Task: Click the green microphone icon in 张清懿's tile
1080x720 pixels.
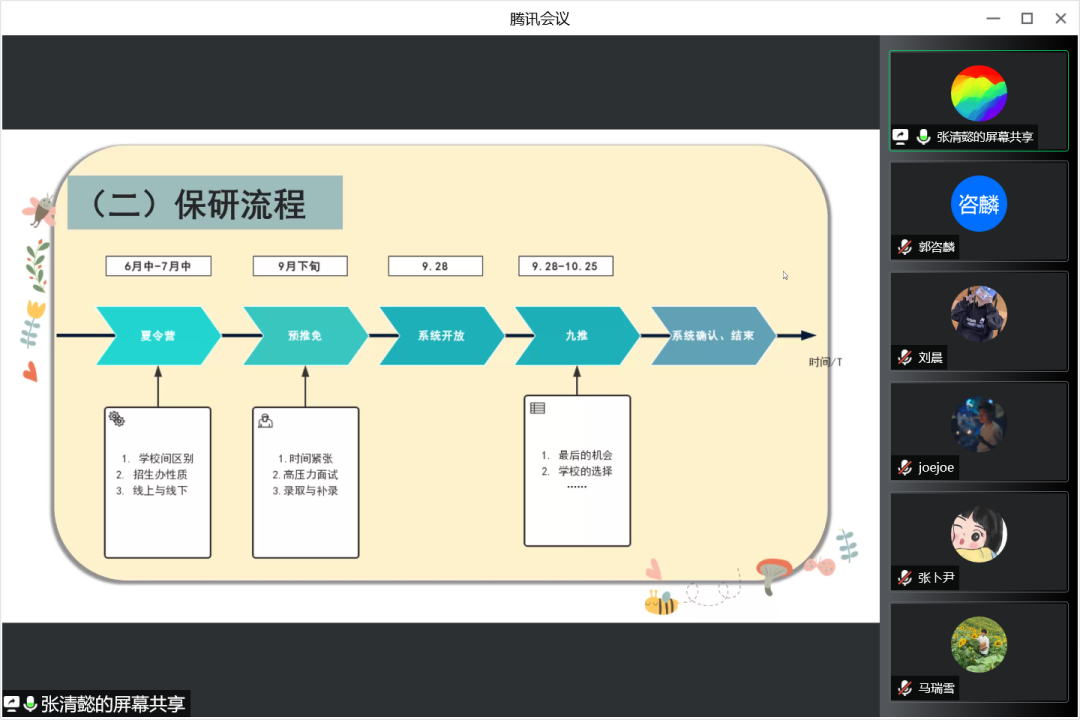Action: coord(923,137)
